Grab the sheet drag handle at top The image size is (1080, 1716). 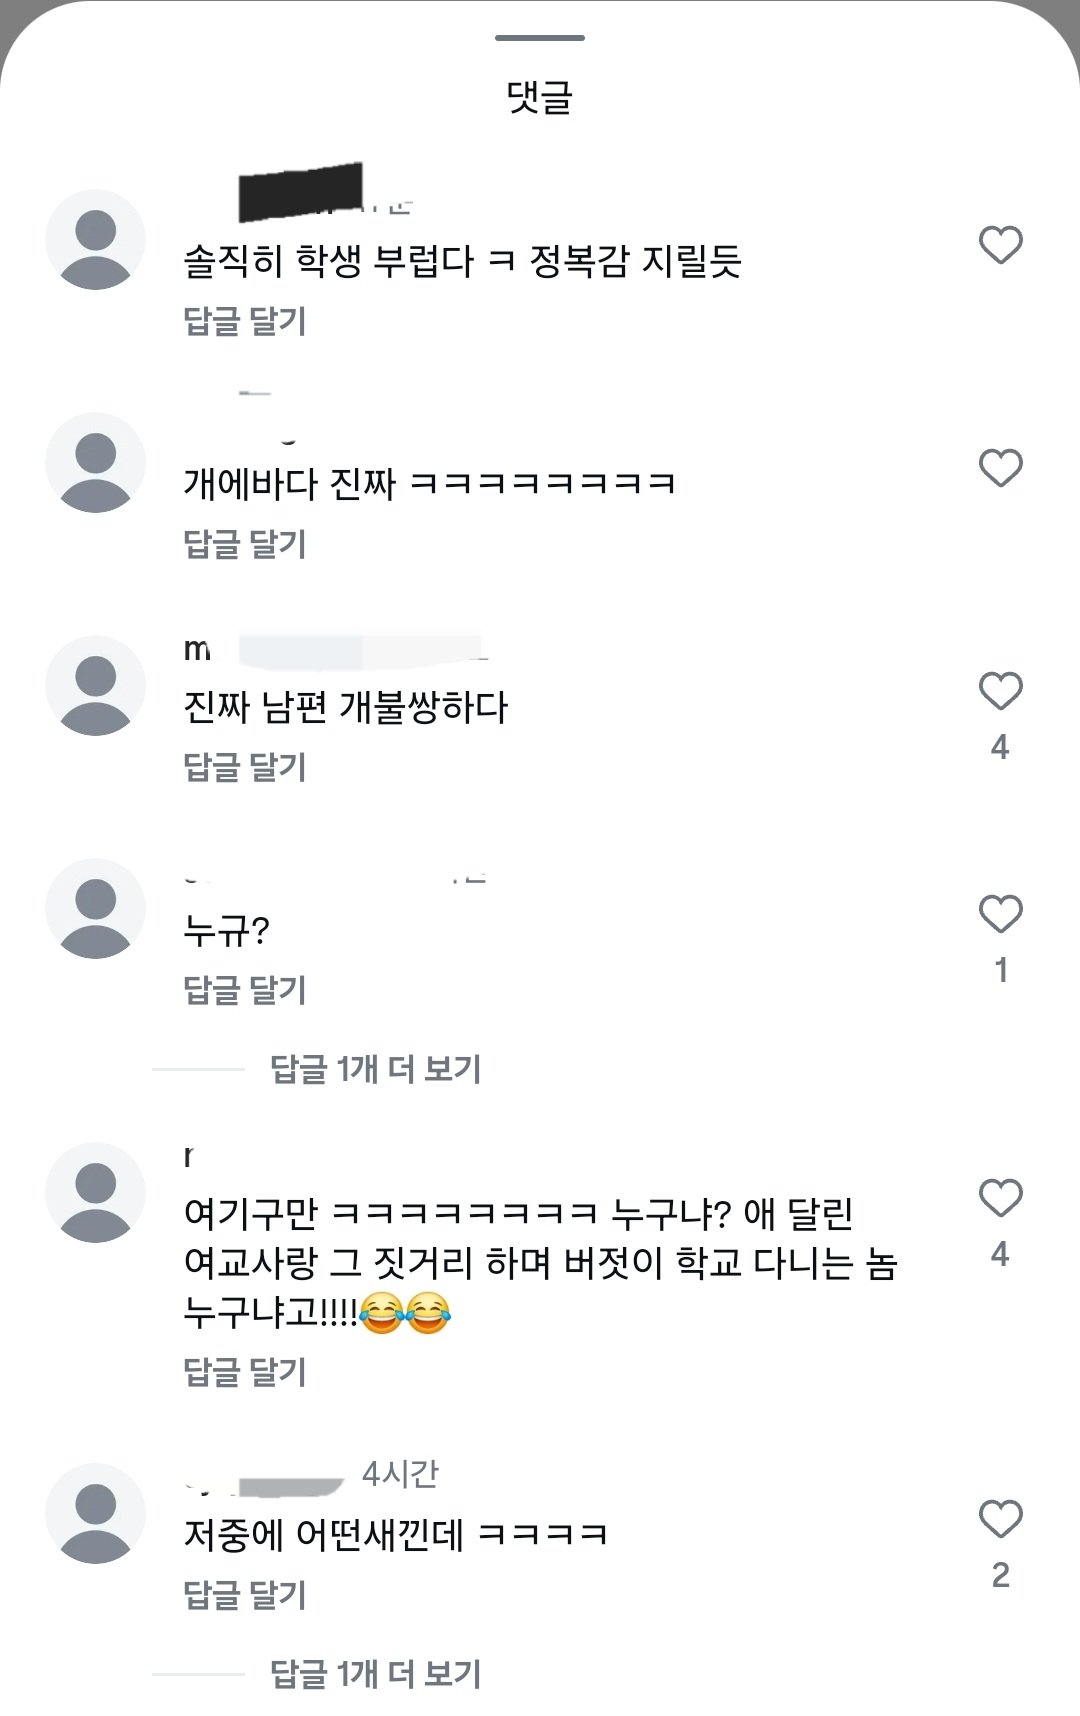tap(540, 38)
